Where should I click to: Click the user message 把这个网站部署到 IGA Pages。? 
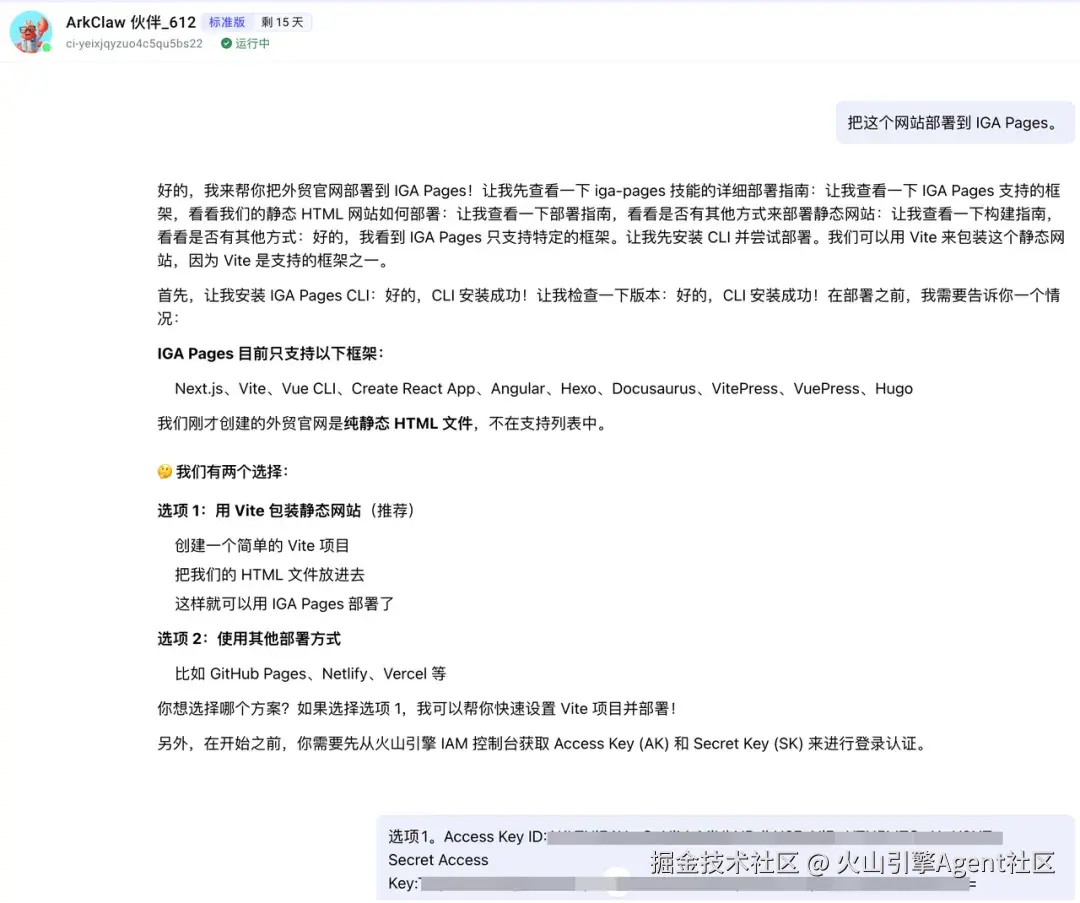point(955,123)
